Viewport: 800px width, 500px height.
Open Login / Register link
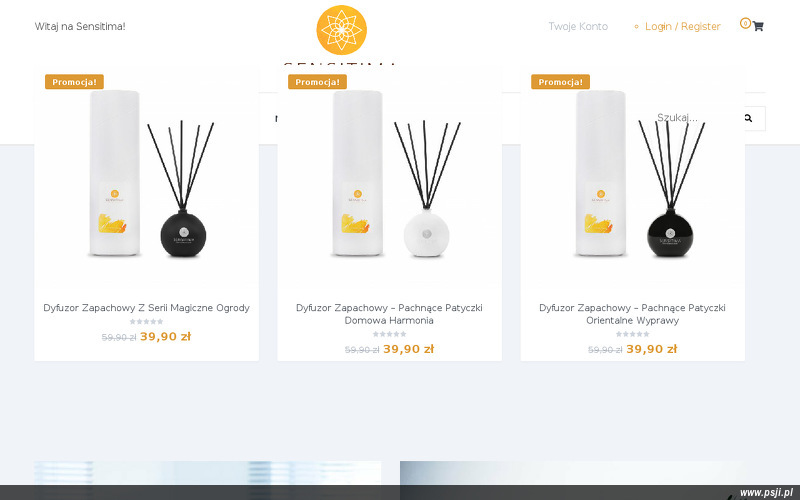coord(683,27)
